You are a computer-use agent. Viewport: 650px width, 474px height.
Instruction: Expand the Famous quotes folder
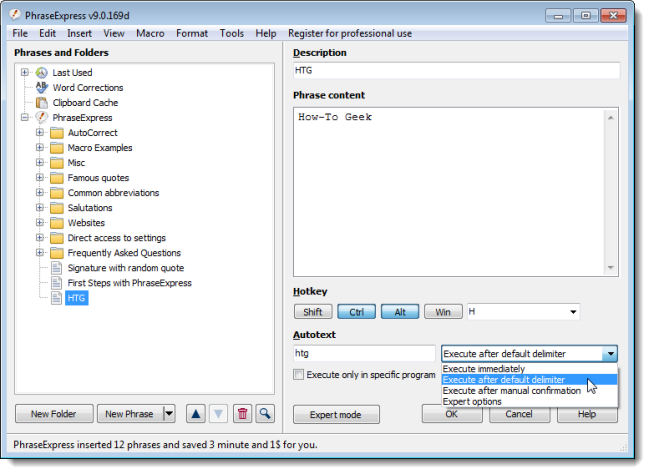coord(40,178)
